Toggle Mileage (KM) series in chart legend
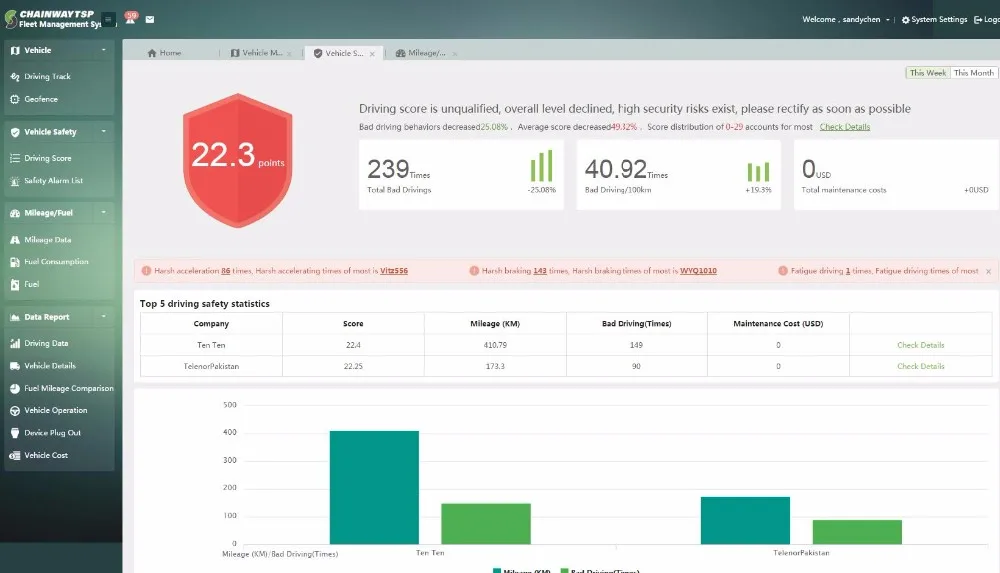The width and height of the screenshot is (1000, 573). [x=521, y=570]
